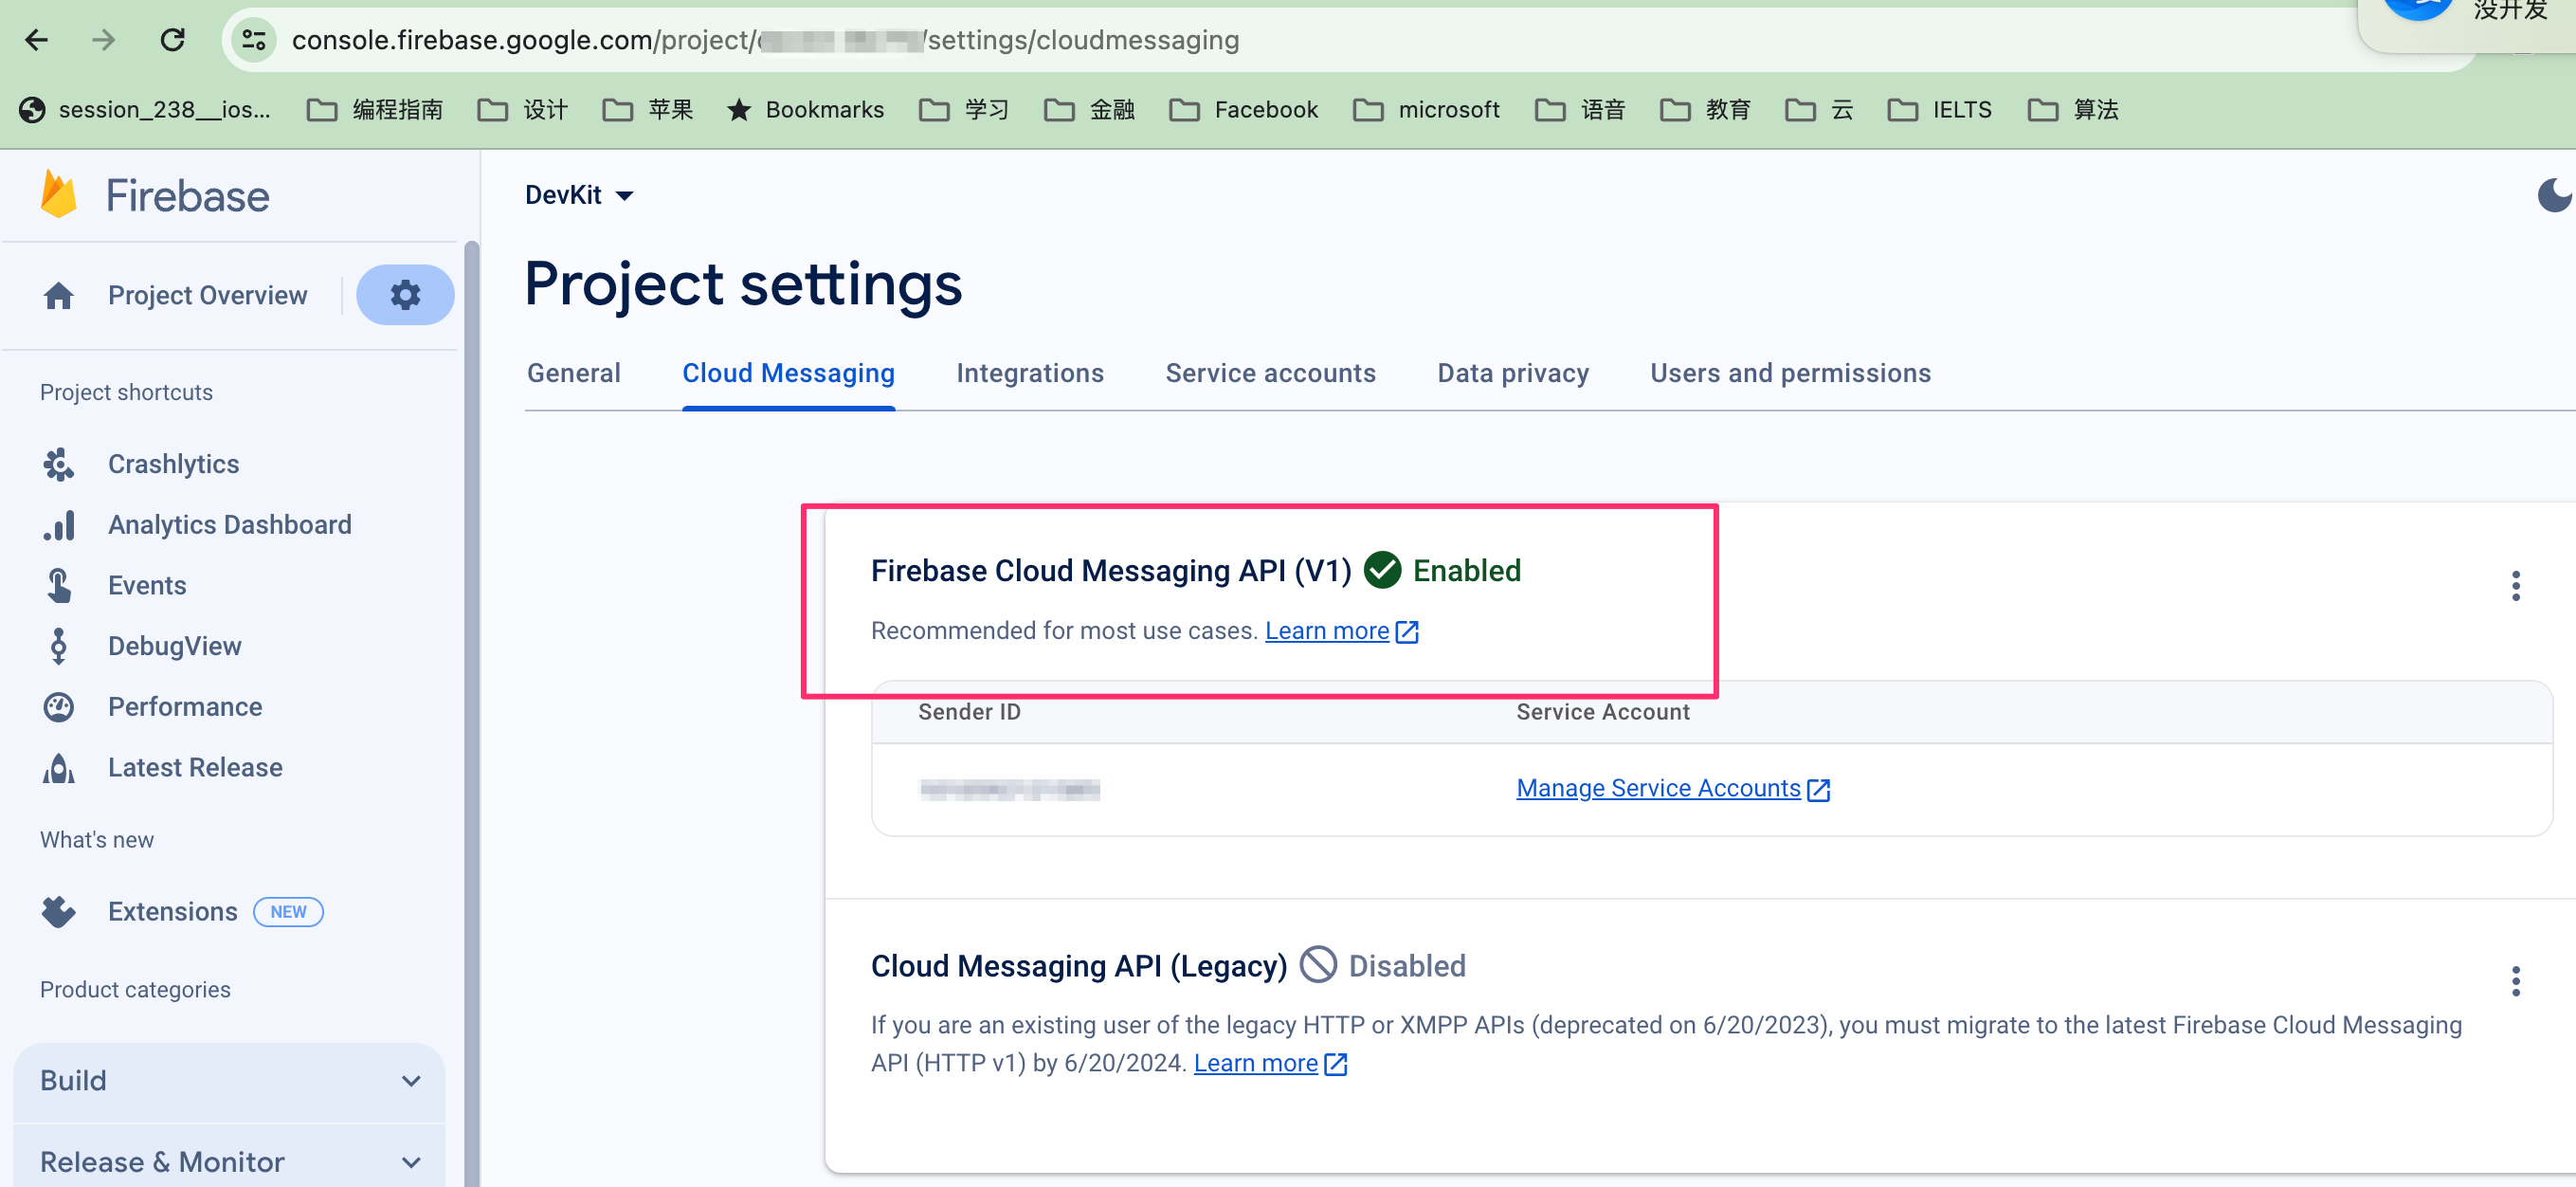Open Learn more for the legacy API

[1257, 1062]
